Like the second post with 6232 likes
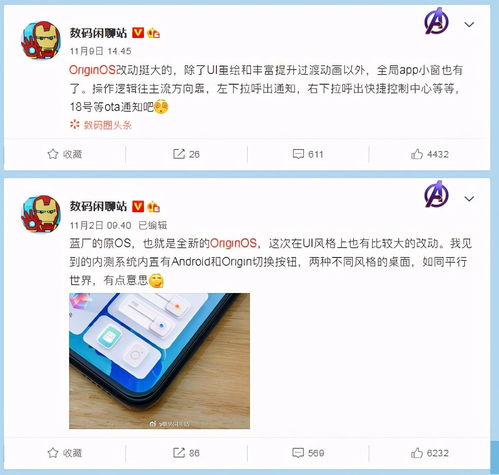The image size is (499, 475). click(430, 453)
